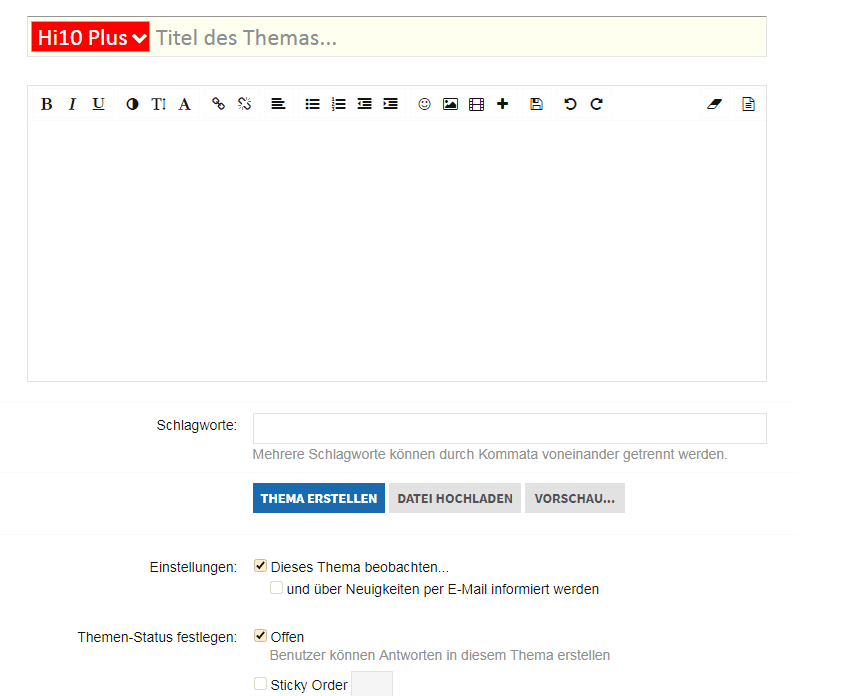Decrease indent with outdent icon
The width and height of the screenshot is (848, 696).
pos(365,104)
